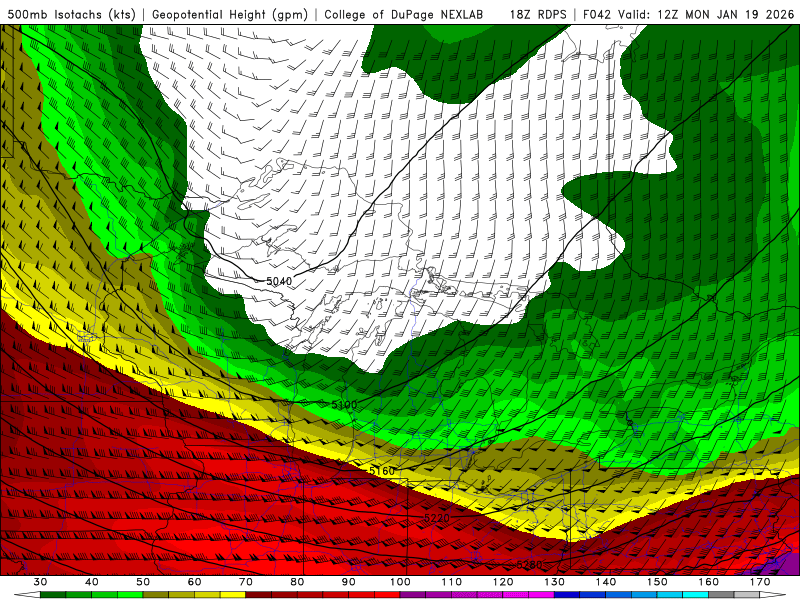The height and width of the screenshot is (600, 800).
Task: Click the 5280 height contour label
Action: click(529, 565)
